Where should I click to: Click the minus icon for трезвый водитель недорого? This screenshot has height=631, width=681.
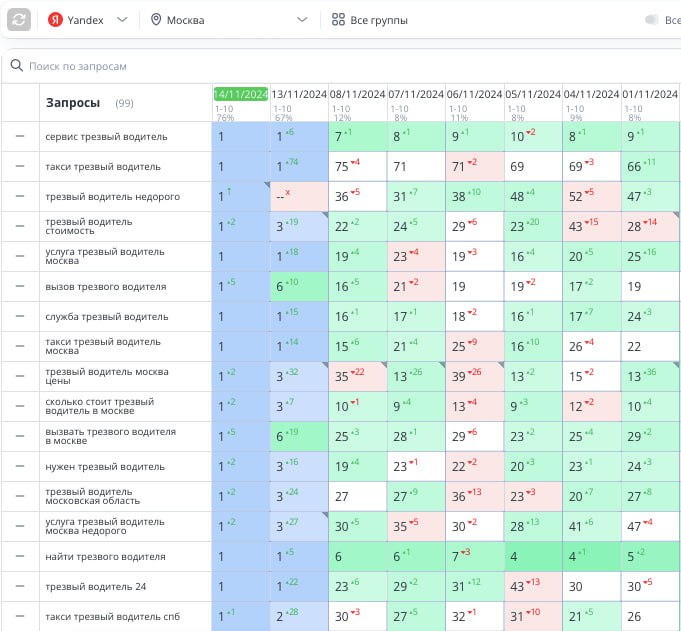coord(20,196)
